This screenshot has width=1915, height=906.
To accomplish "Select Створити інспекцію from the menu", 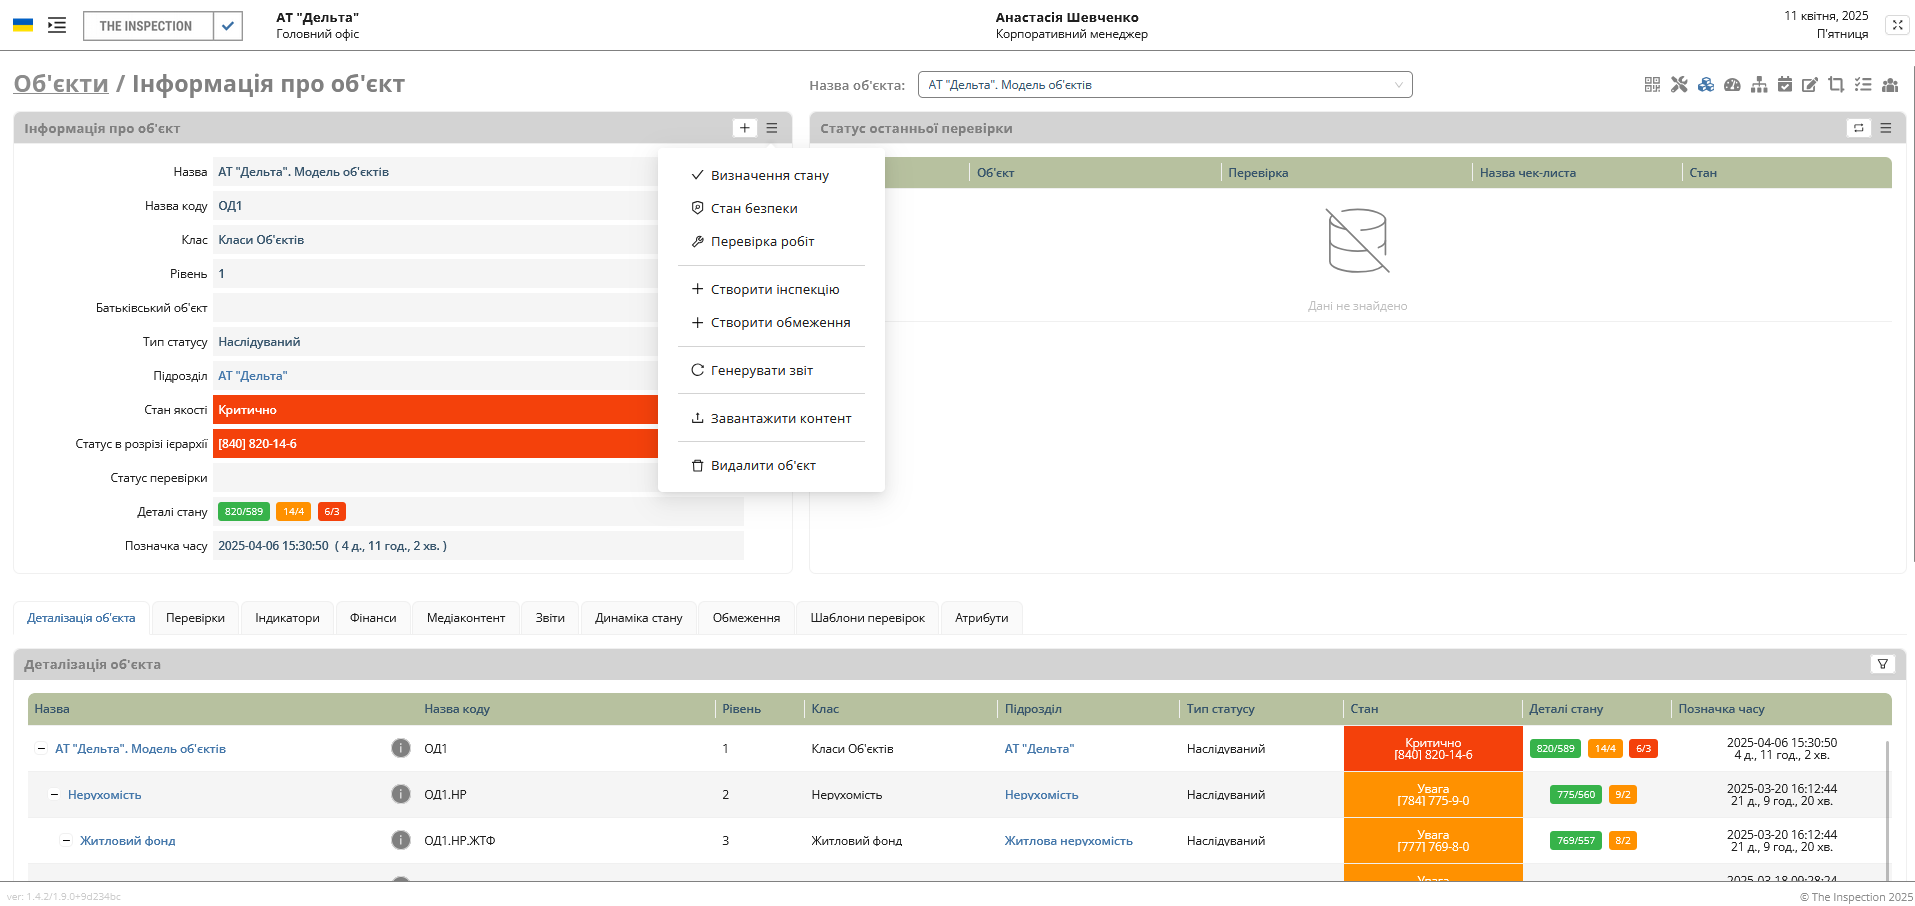I will [x=774, y=289].
